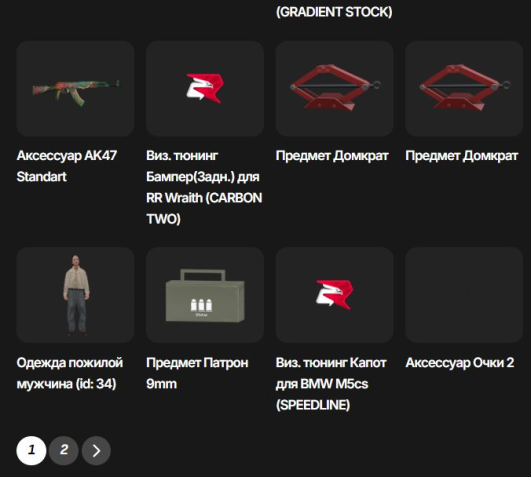Click the Аксессуар Очки 2 title text
The image size is (531, 477).
pos(460,363)
